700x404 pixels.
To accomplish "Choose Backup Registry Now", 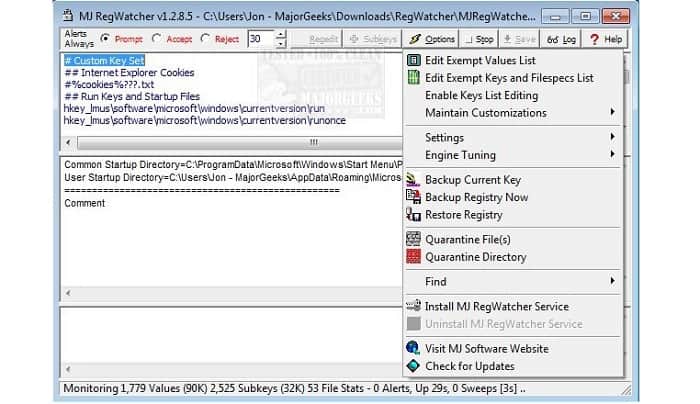I will coord(513,197).
